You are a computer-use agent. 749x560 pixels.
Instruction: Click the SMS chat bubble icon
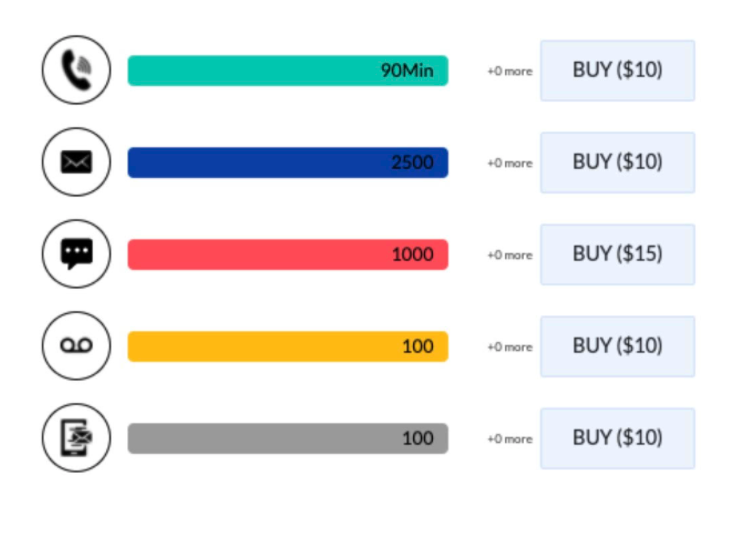76,254
